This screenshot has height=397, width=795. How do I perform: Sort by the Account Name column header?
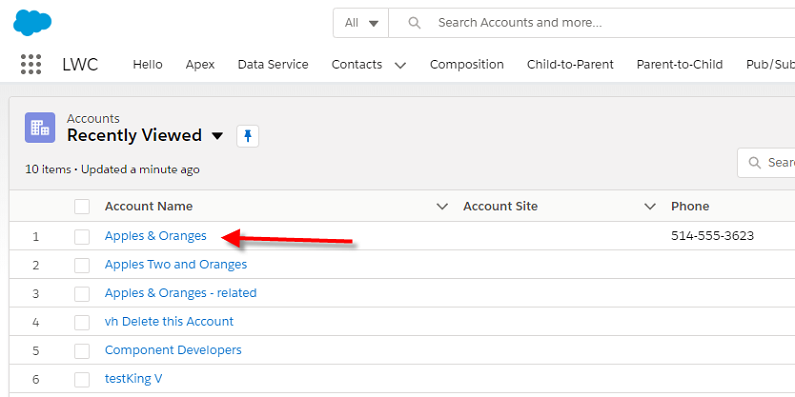click(x=149, y=206)
